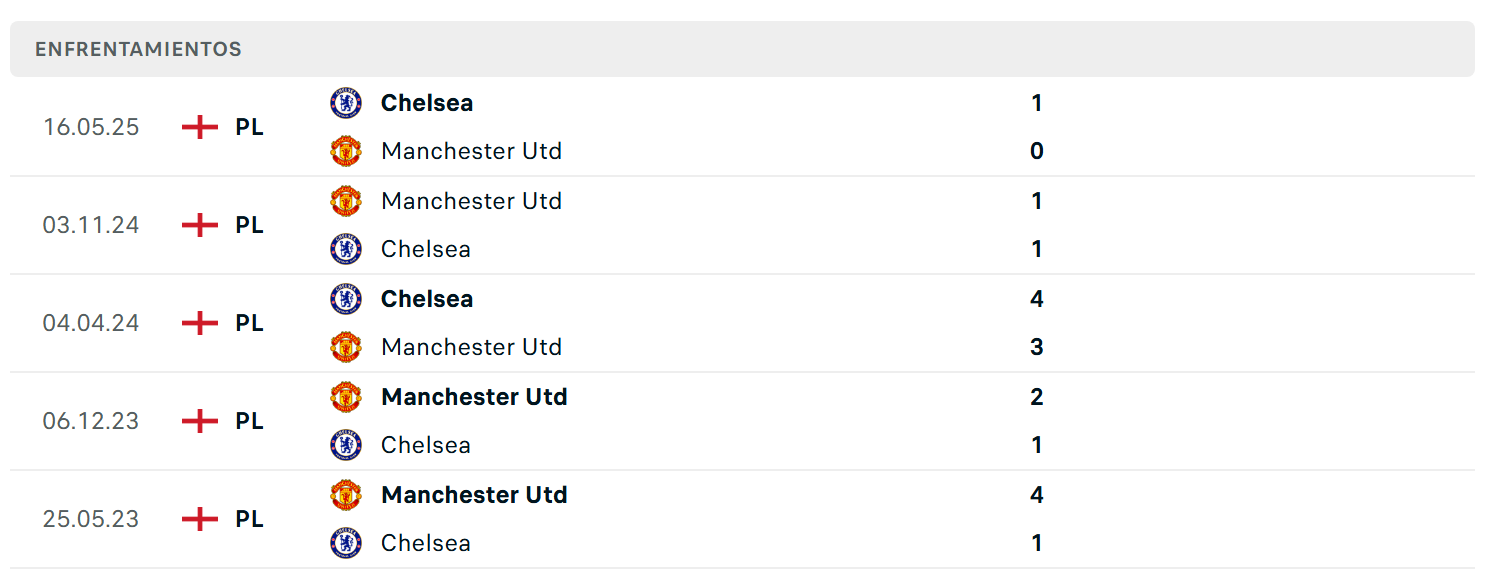The height and width of the screenshot is (586, 1490).
Task: Click the 0 score for Manchester Utd on 16.05.25
Action: point(1037,151)
